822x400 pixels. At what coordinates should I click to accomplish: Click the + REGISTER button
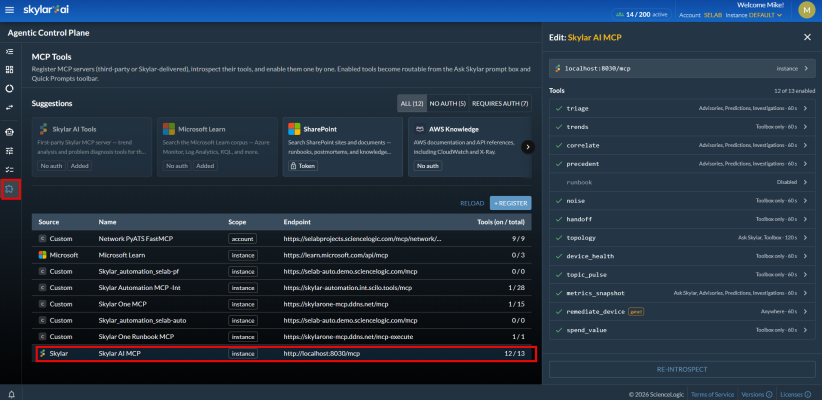(x=511, y=203)
